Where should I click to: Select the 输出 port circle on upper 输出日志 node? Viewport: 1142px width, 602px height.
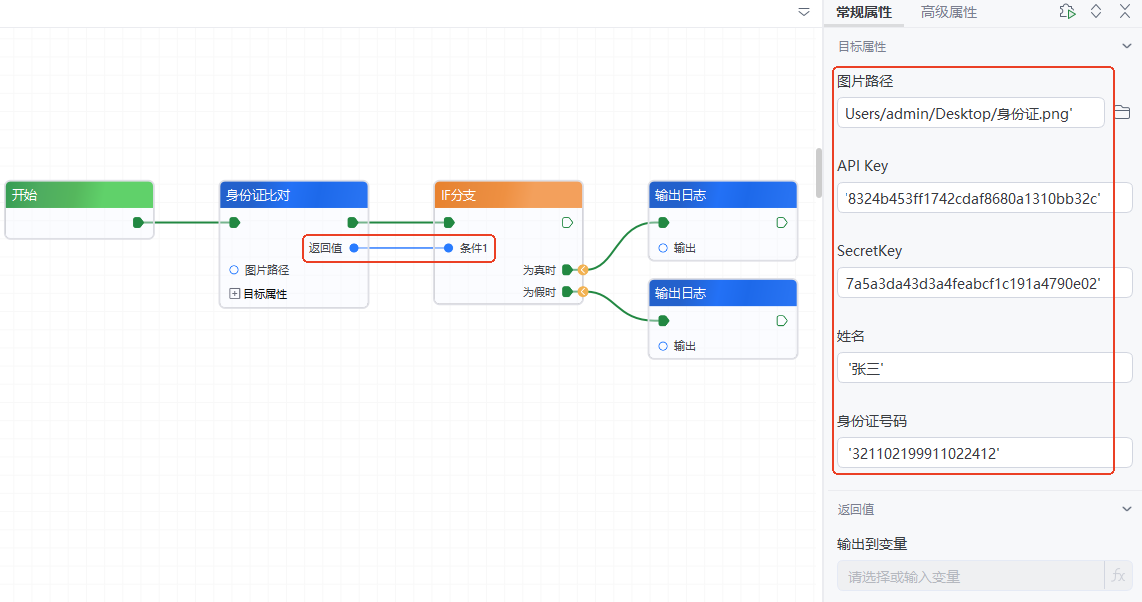click(663, 248)
